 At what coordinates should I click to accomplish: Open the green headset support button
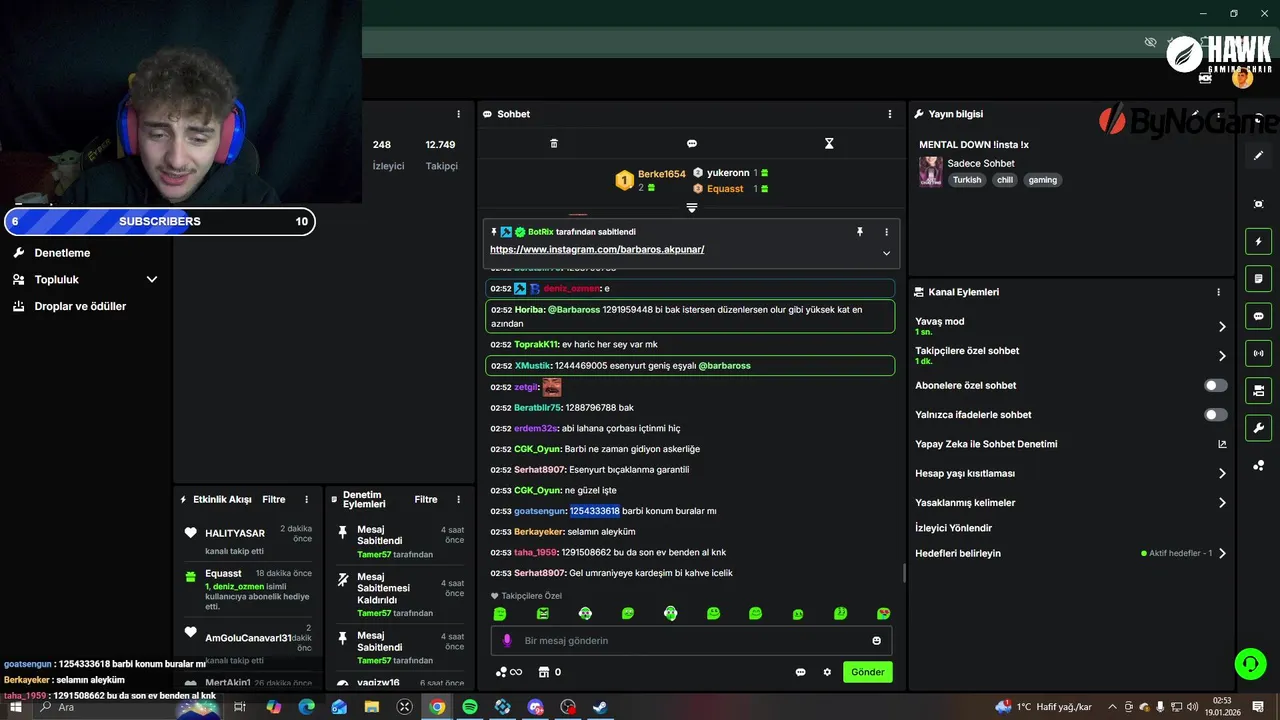point(1249,663)
